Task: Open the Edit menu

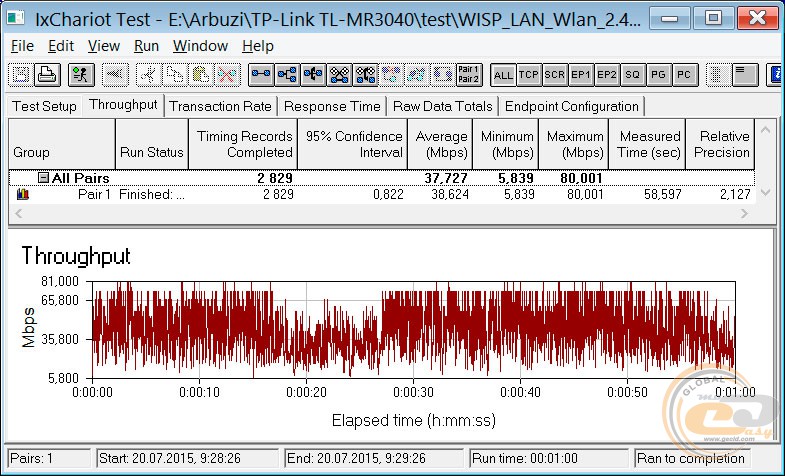Action: click(x=61, y=46)
